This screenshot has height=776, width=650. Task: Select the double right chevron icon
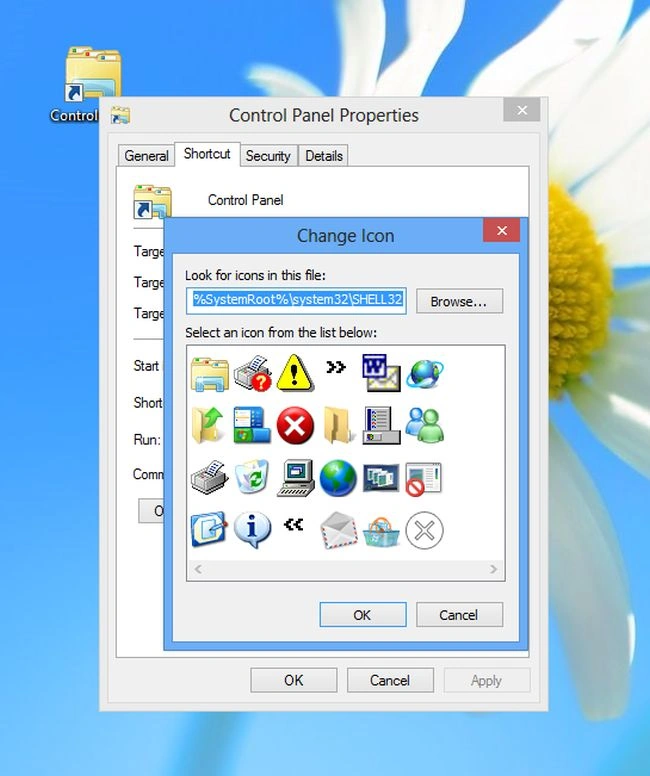click(x=336, y=367)
